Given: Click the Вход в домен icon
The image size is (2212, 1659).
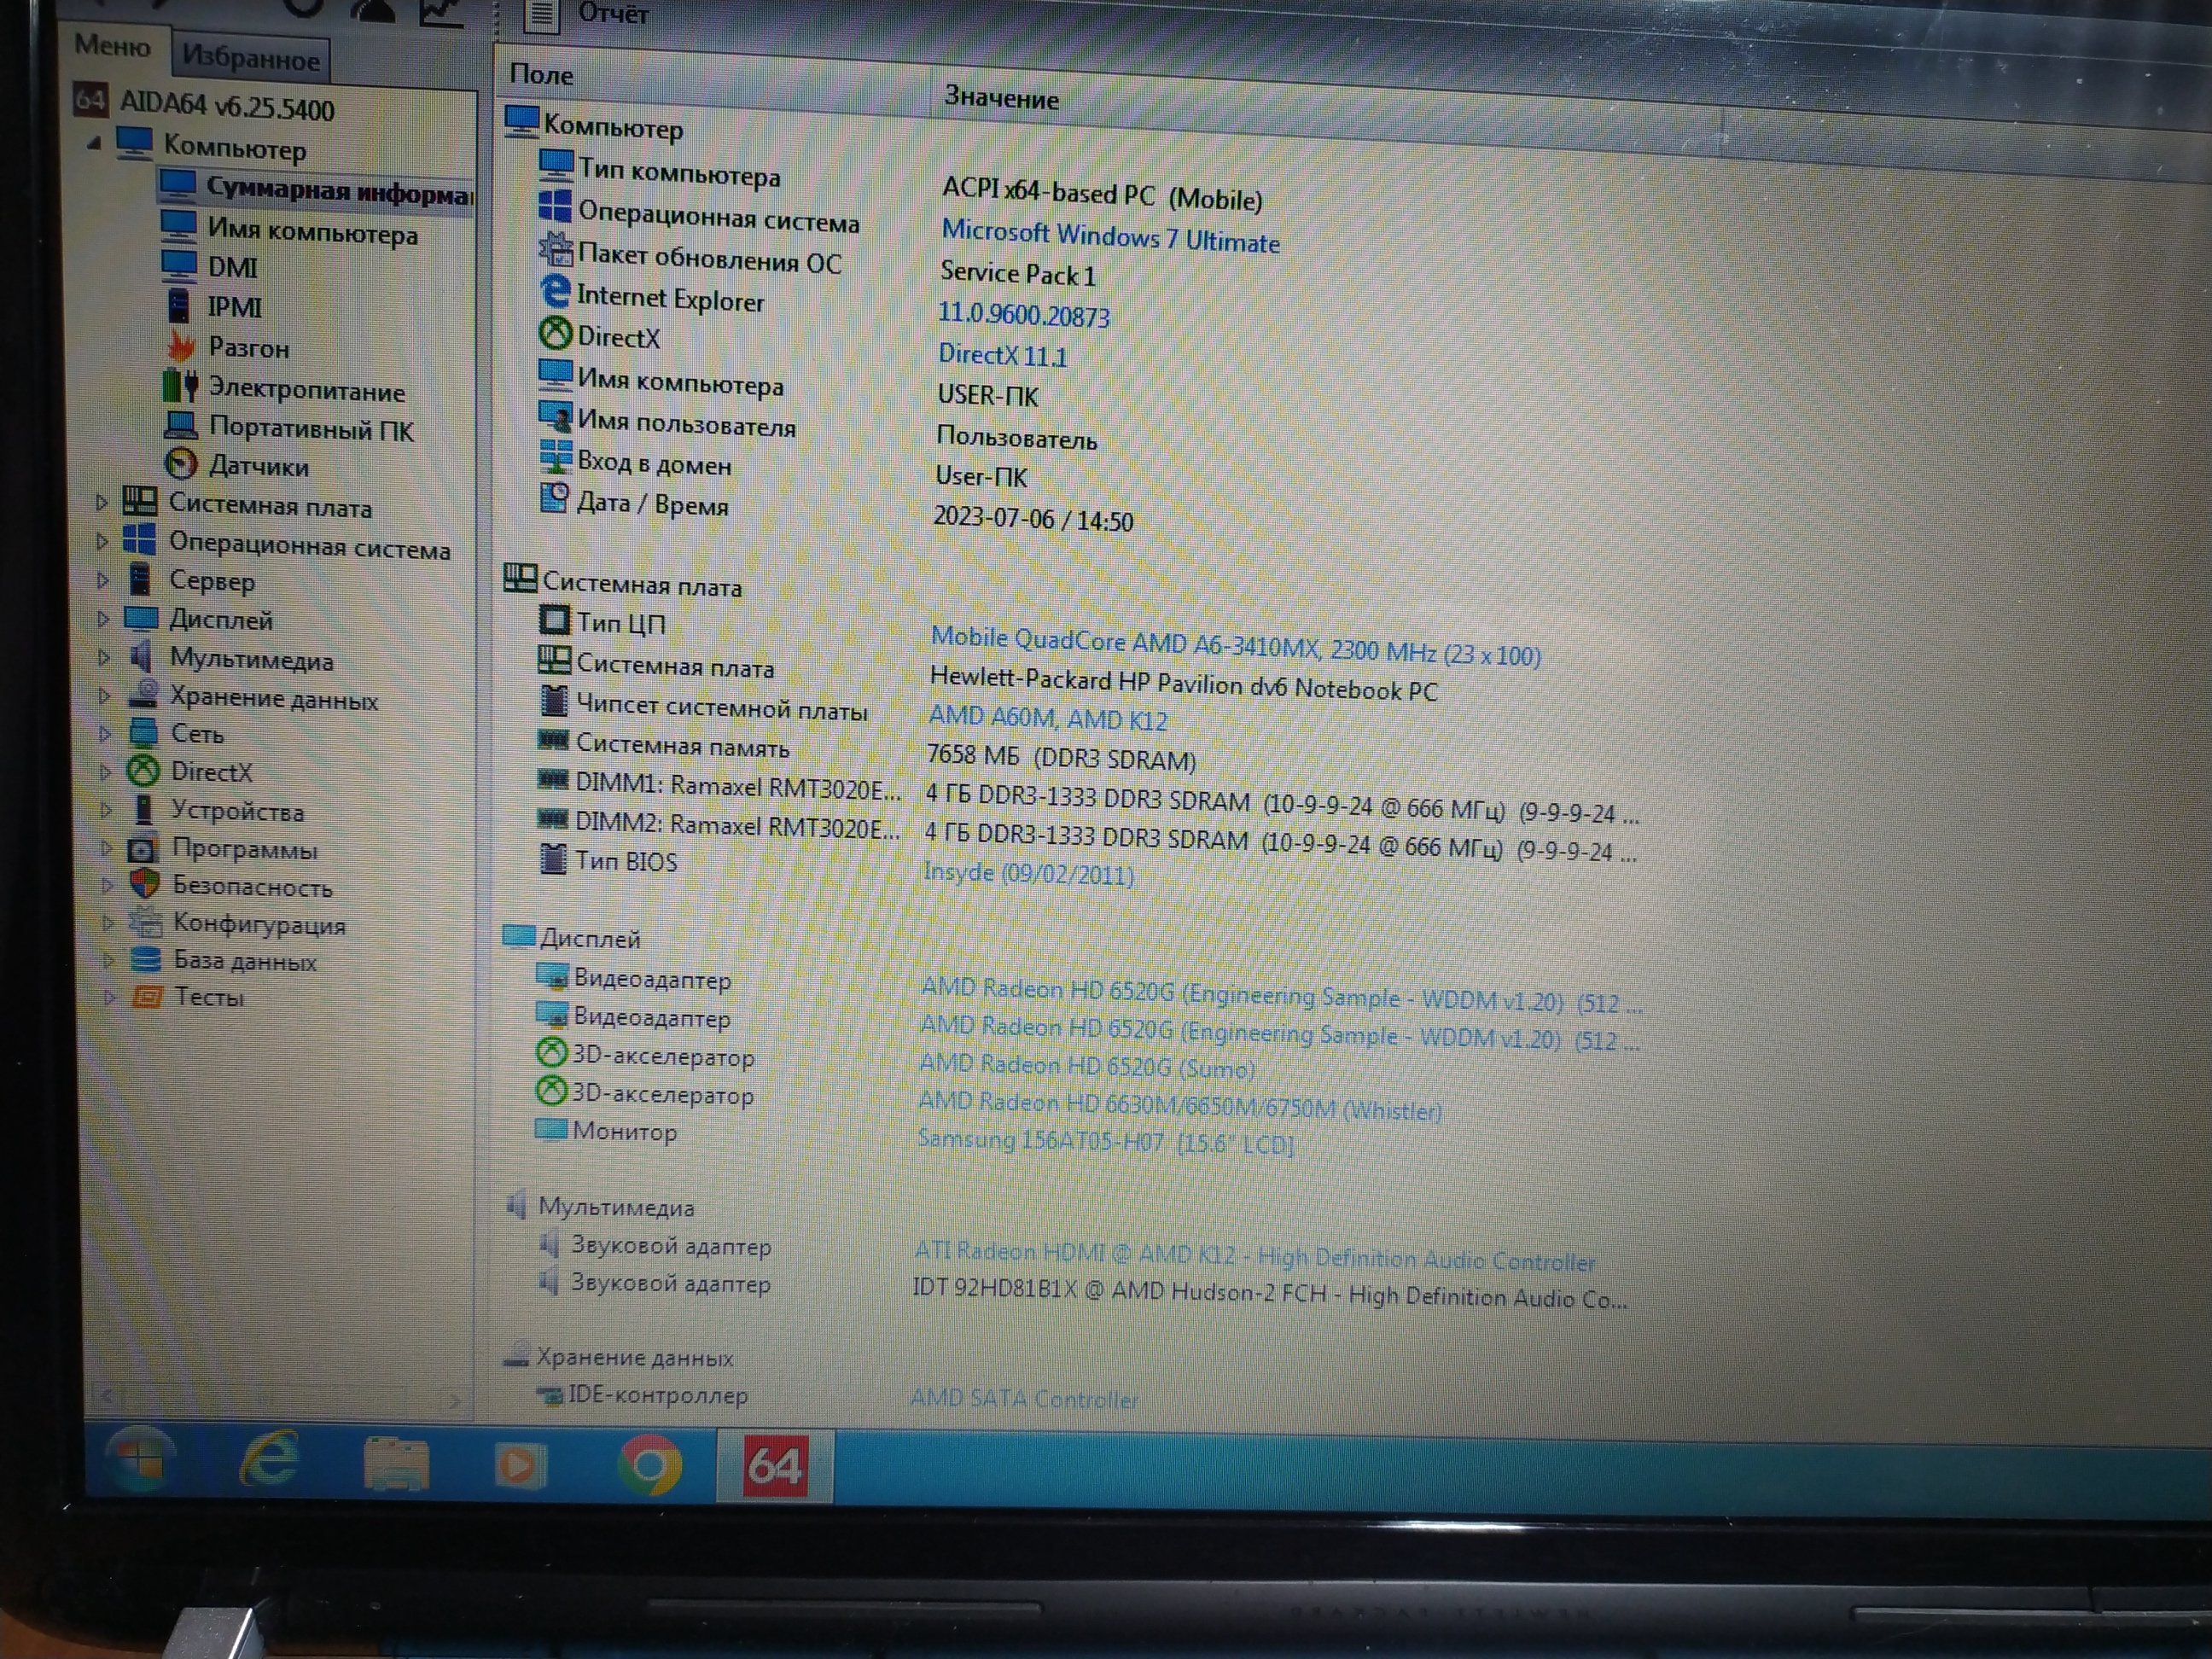Looking at the screenshot, I should point(556,456).
